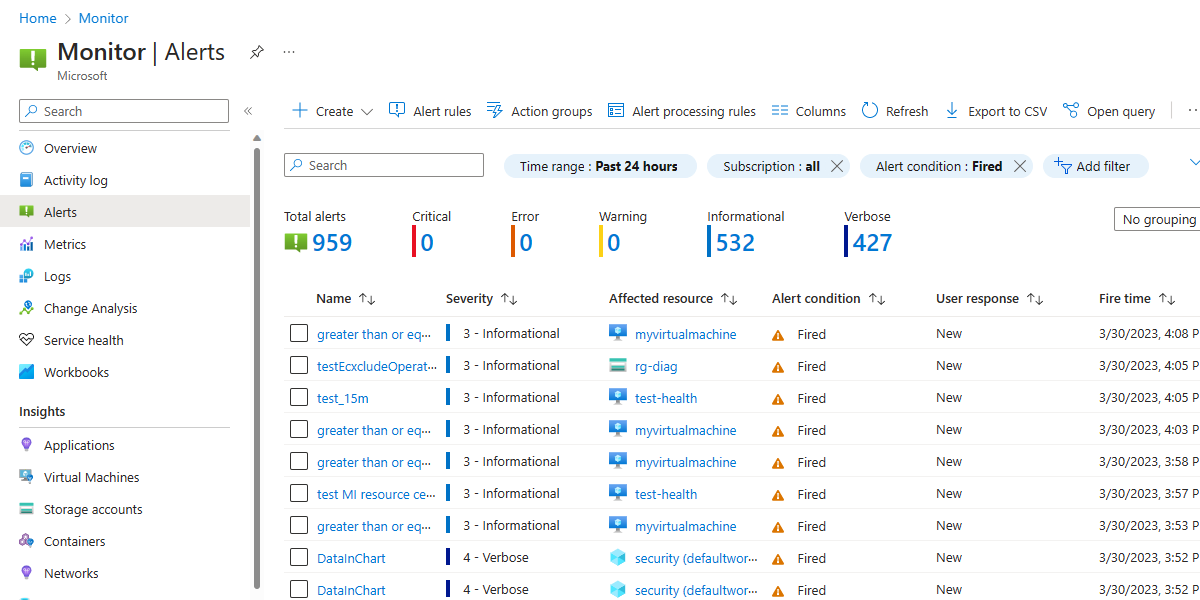This screenshot has height=600, width=1200.
Task: Click the Alert rules toolbar icon
Action: pos(397,110)
